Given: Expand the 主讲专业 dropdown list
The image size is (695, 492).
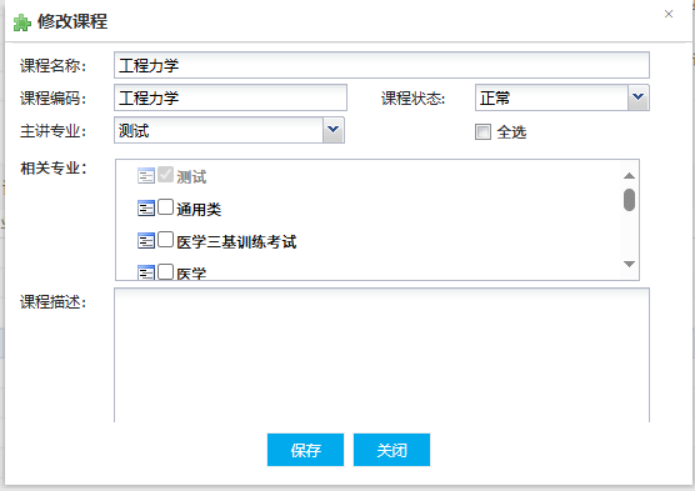Looking at the screenshot, I should point(333,129).
